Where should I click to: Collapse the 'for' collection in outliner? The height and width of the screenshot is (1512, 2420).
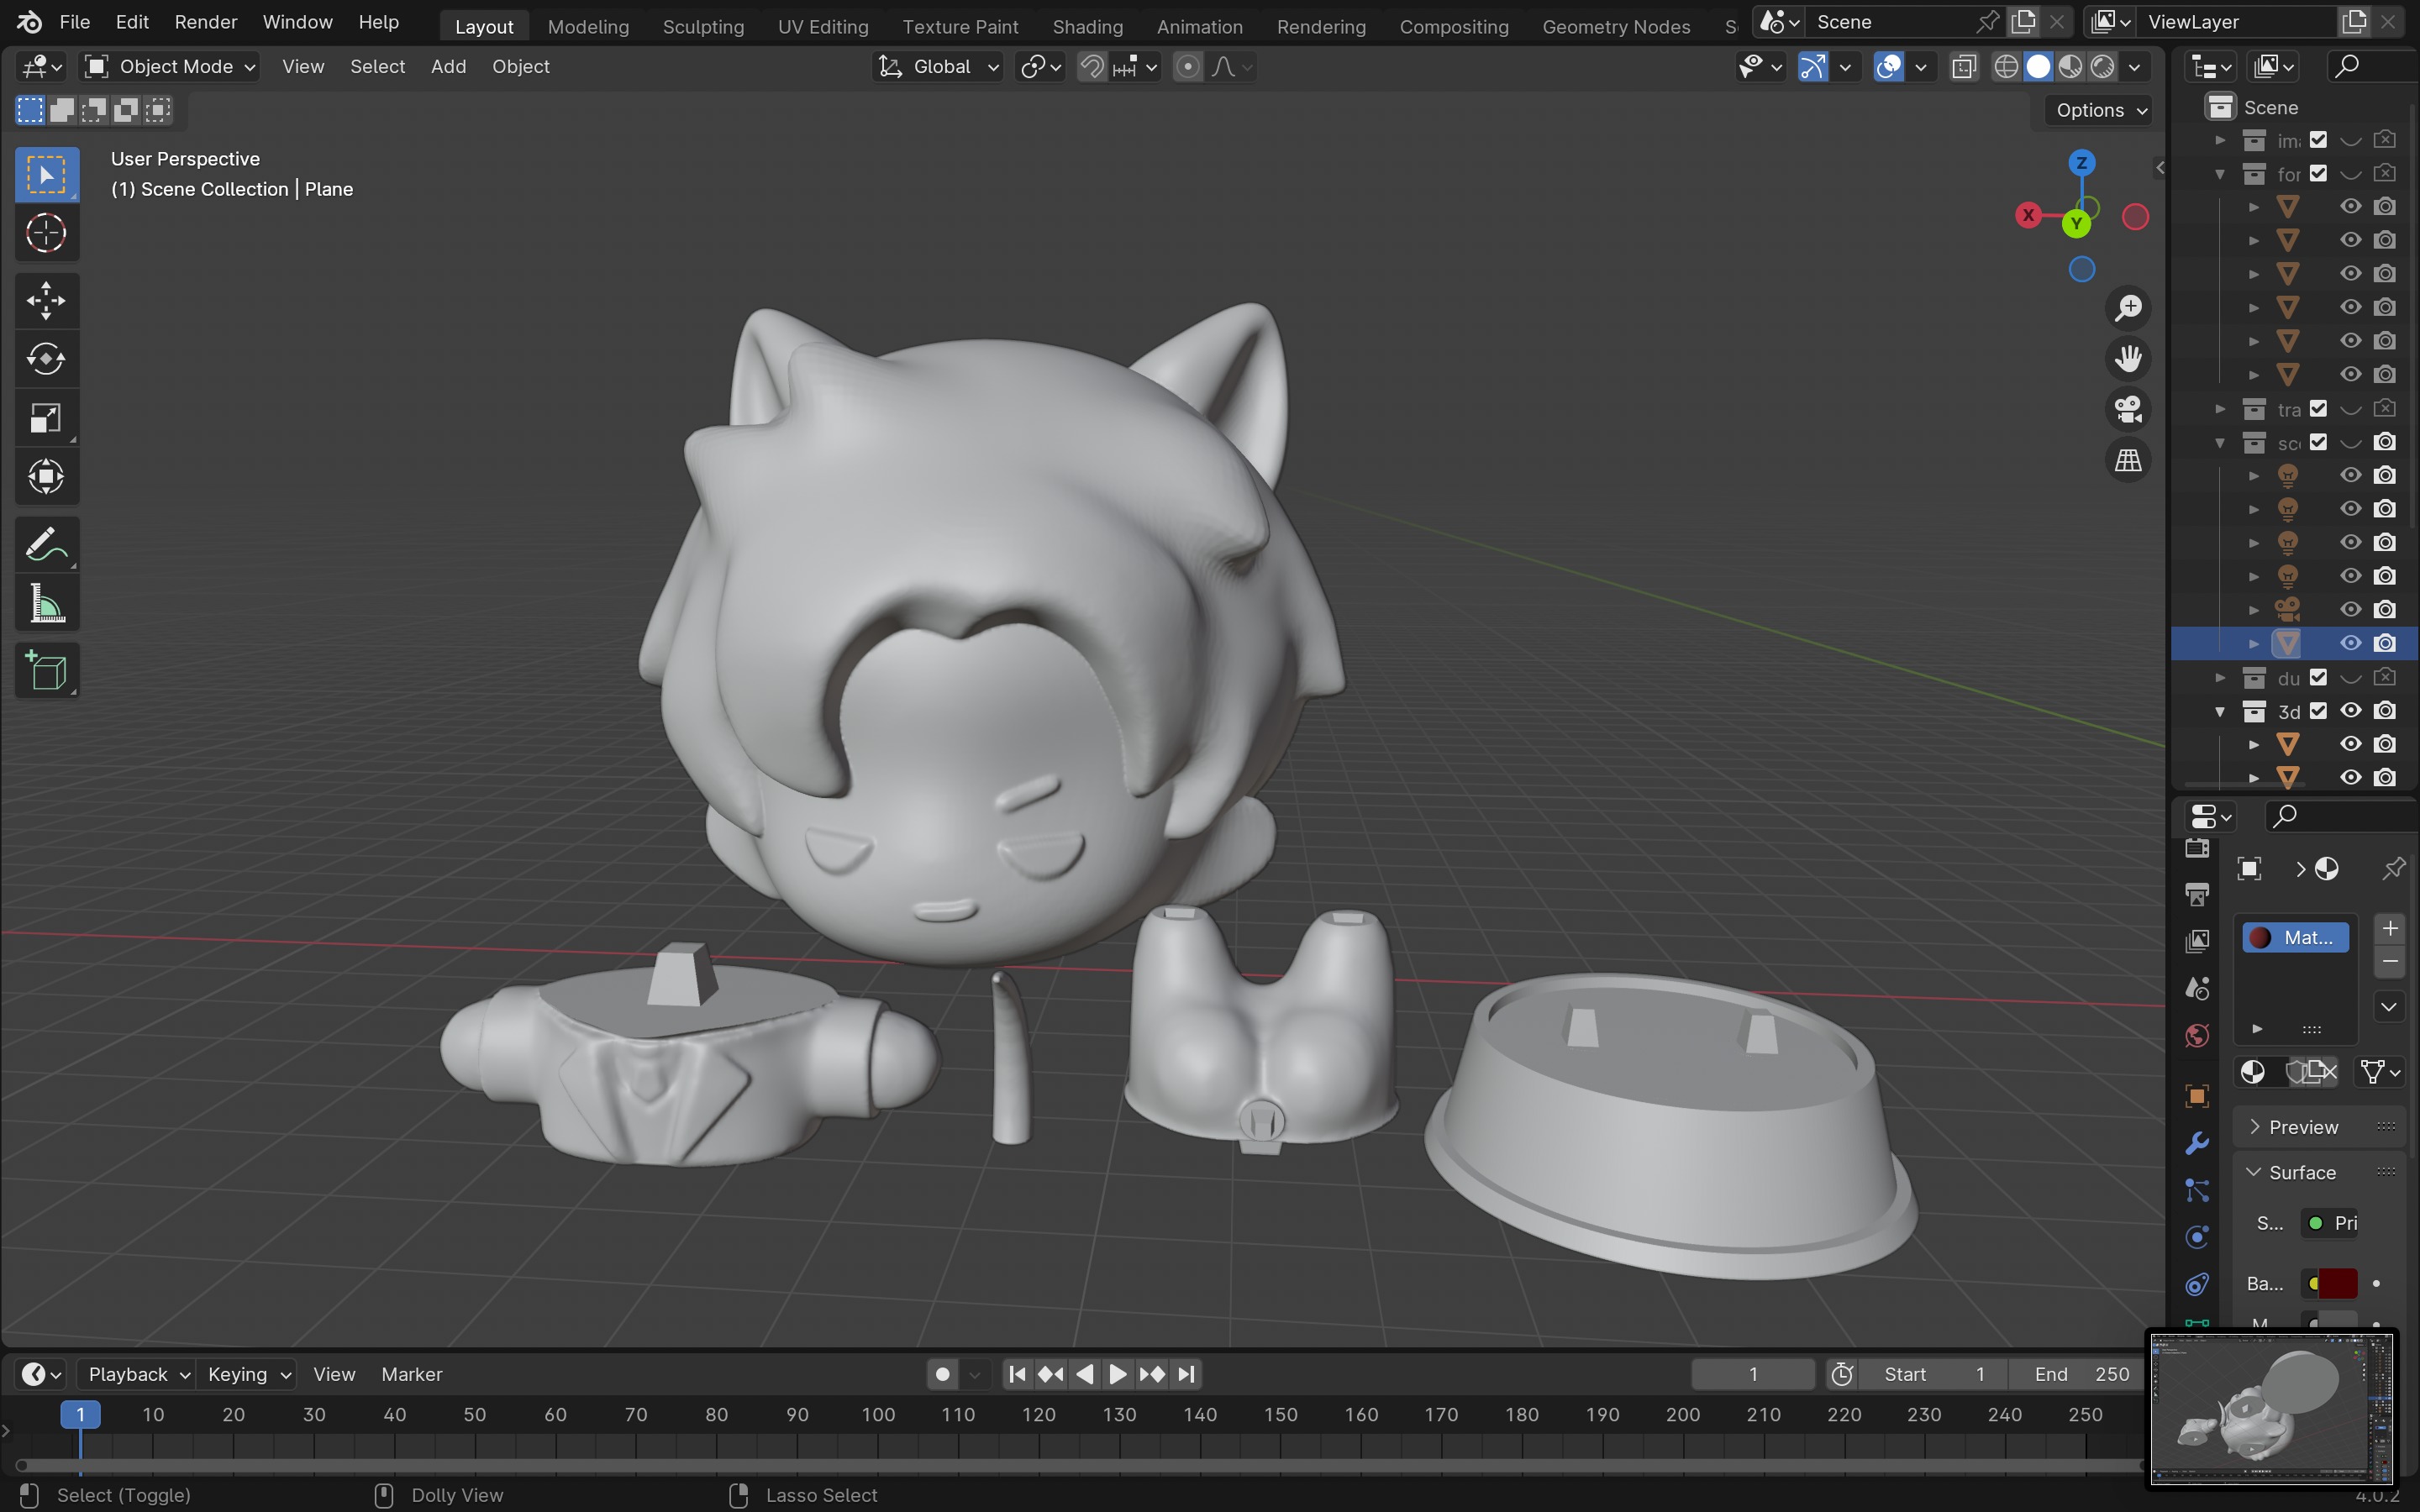pyautogui.click(x=2220, y=174)
